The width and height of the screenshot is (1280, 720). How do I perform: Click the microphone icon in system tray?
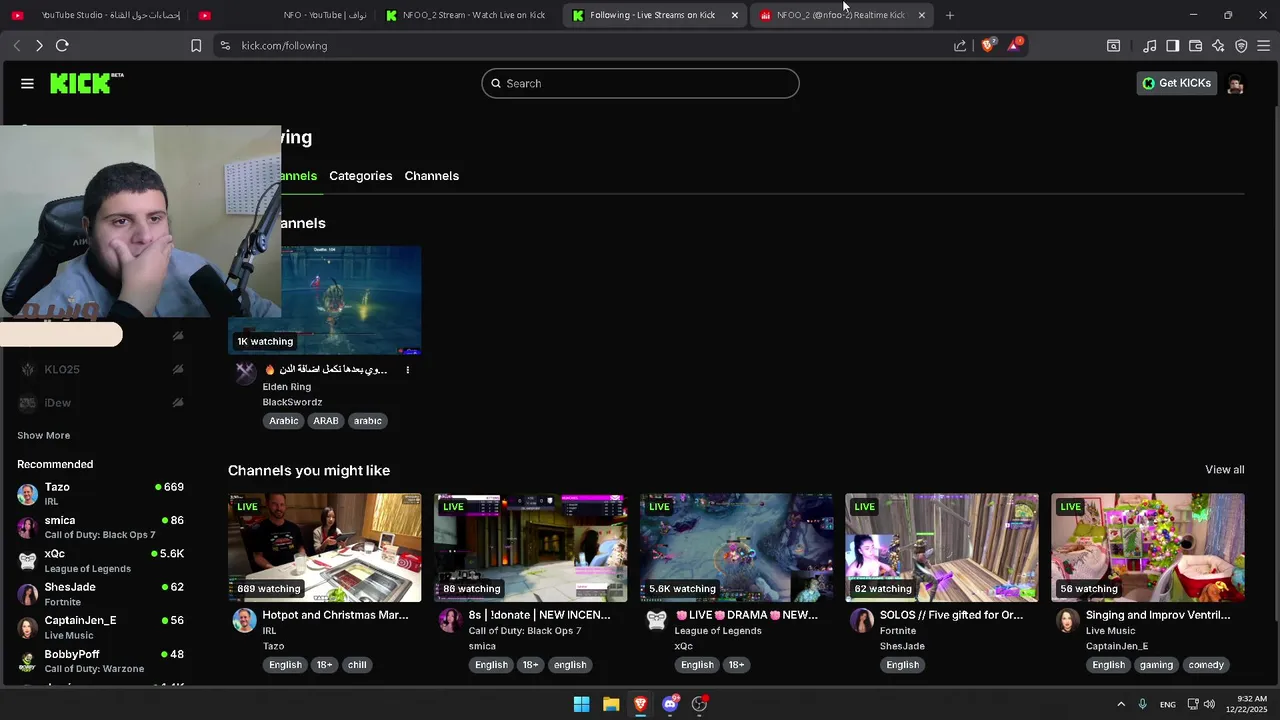click(1142, 704)
